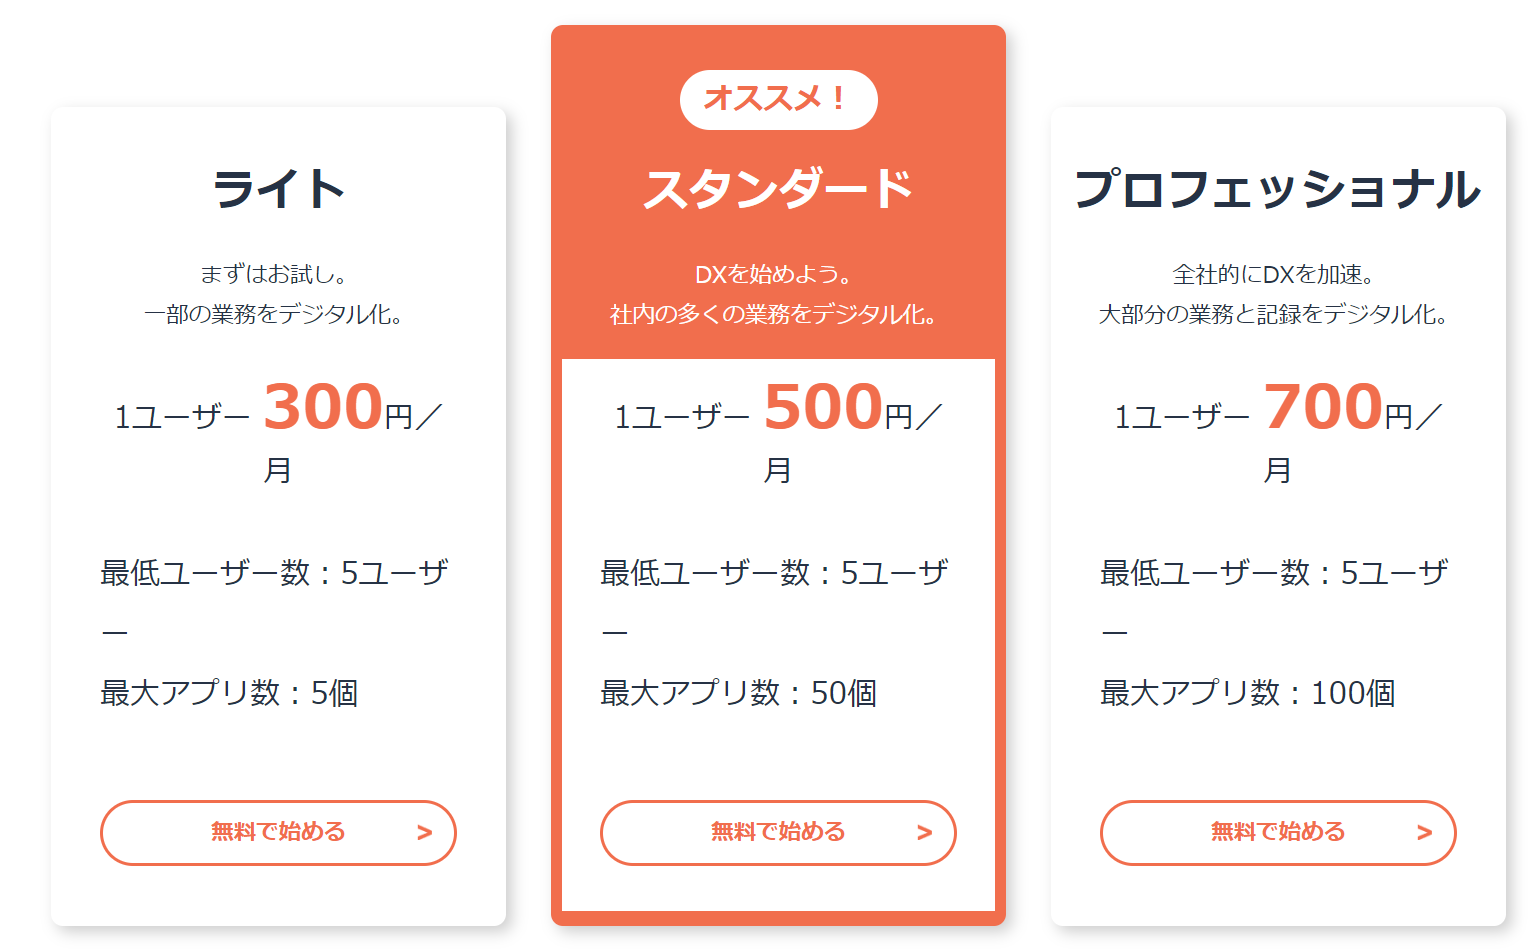
Task: Select the ライト plan heading
Action: pyautogui.click(x=278, y=189)
